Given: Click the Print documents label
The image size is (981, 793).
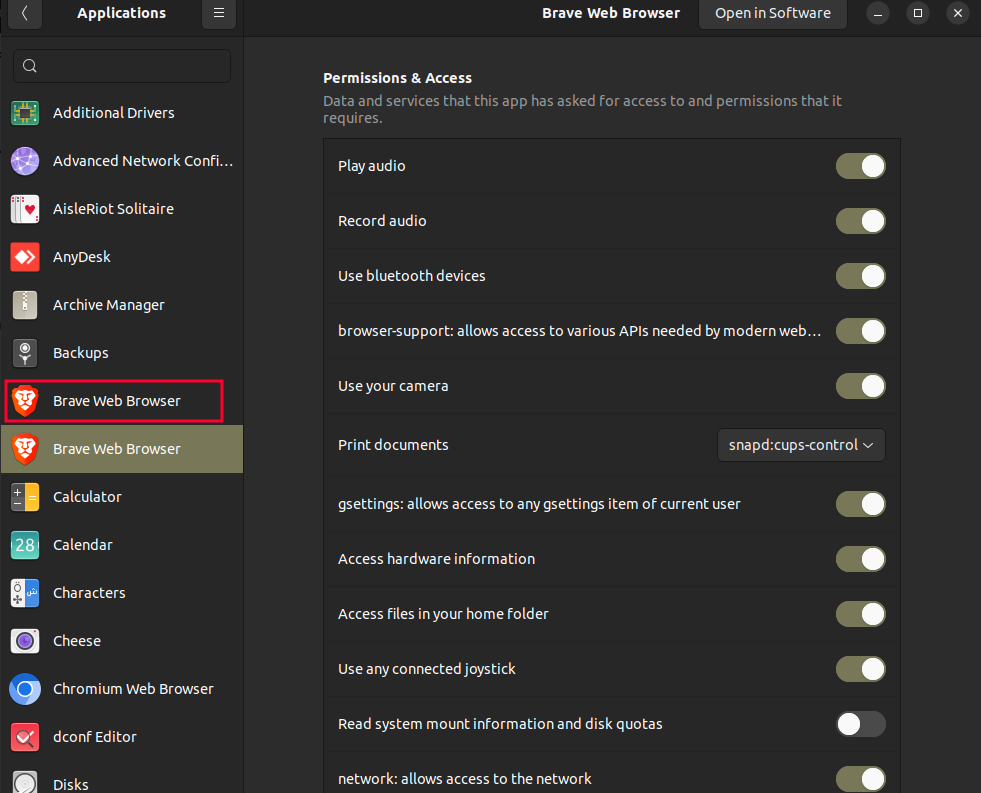Looking at the screenshot, I should [393, 445].
